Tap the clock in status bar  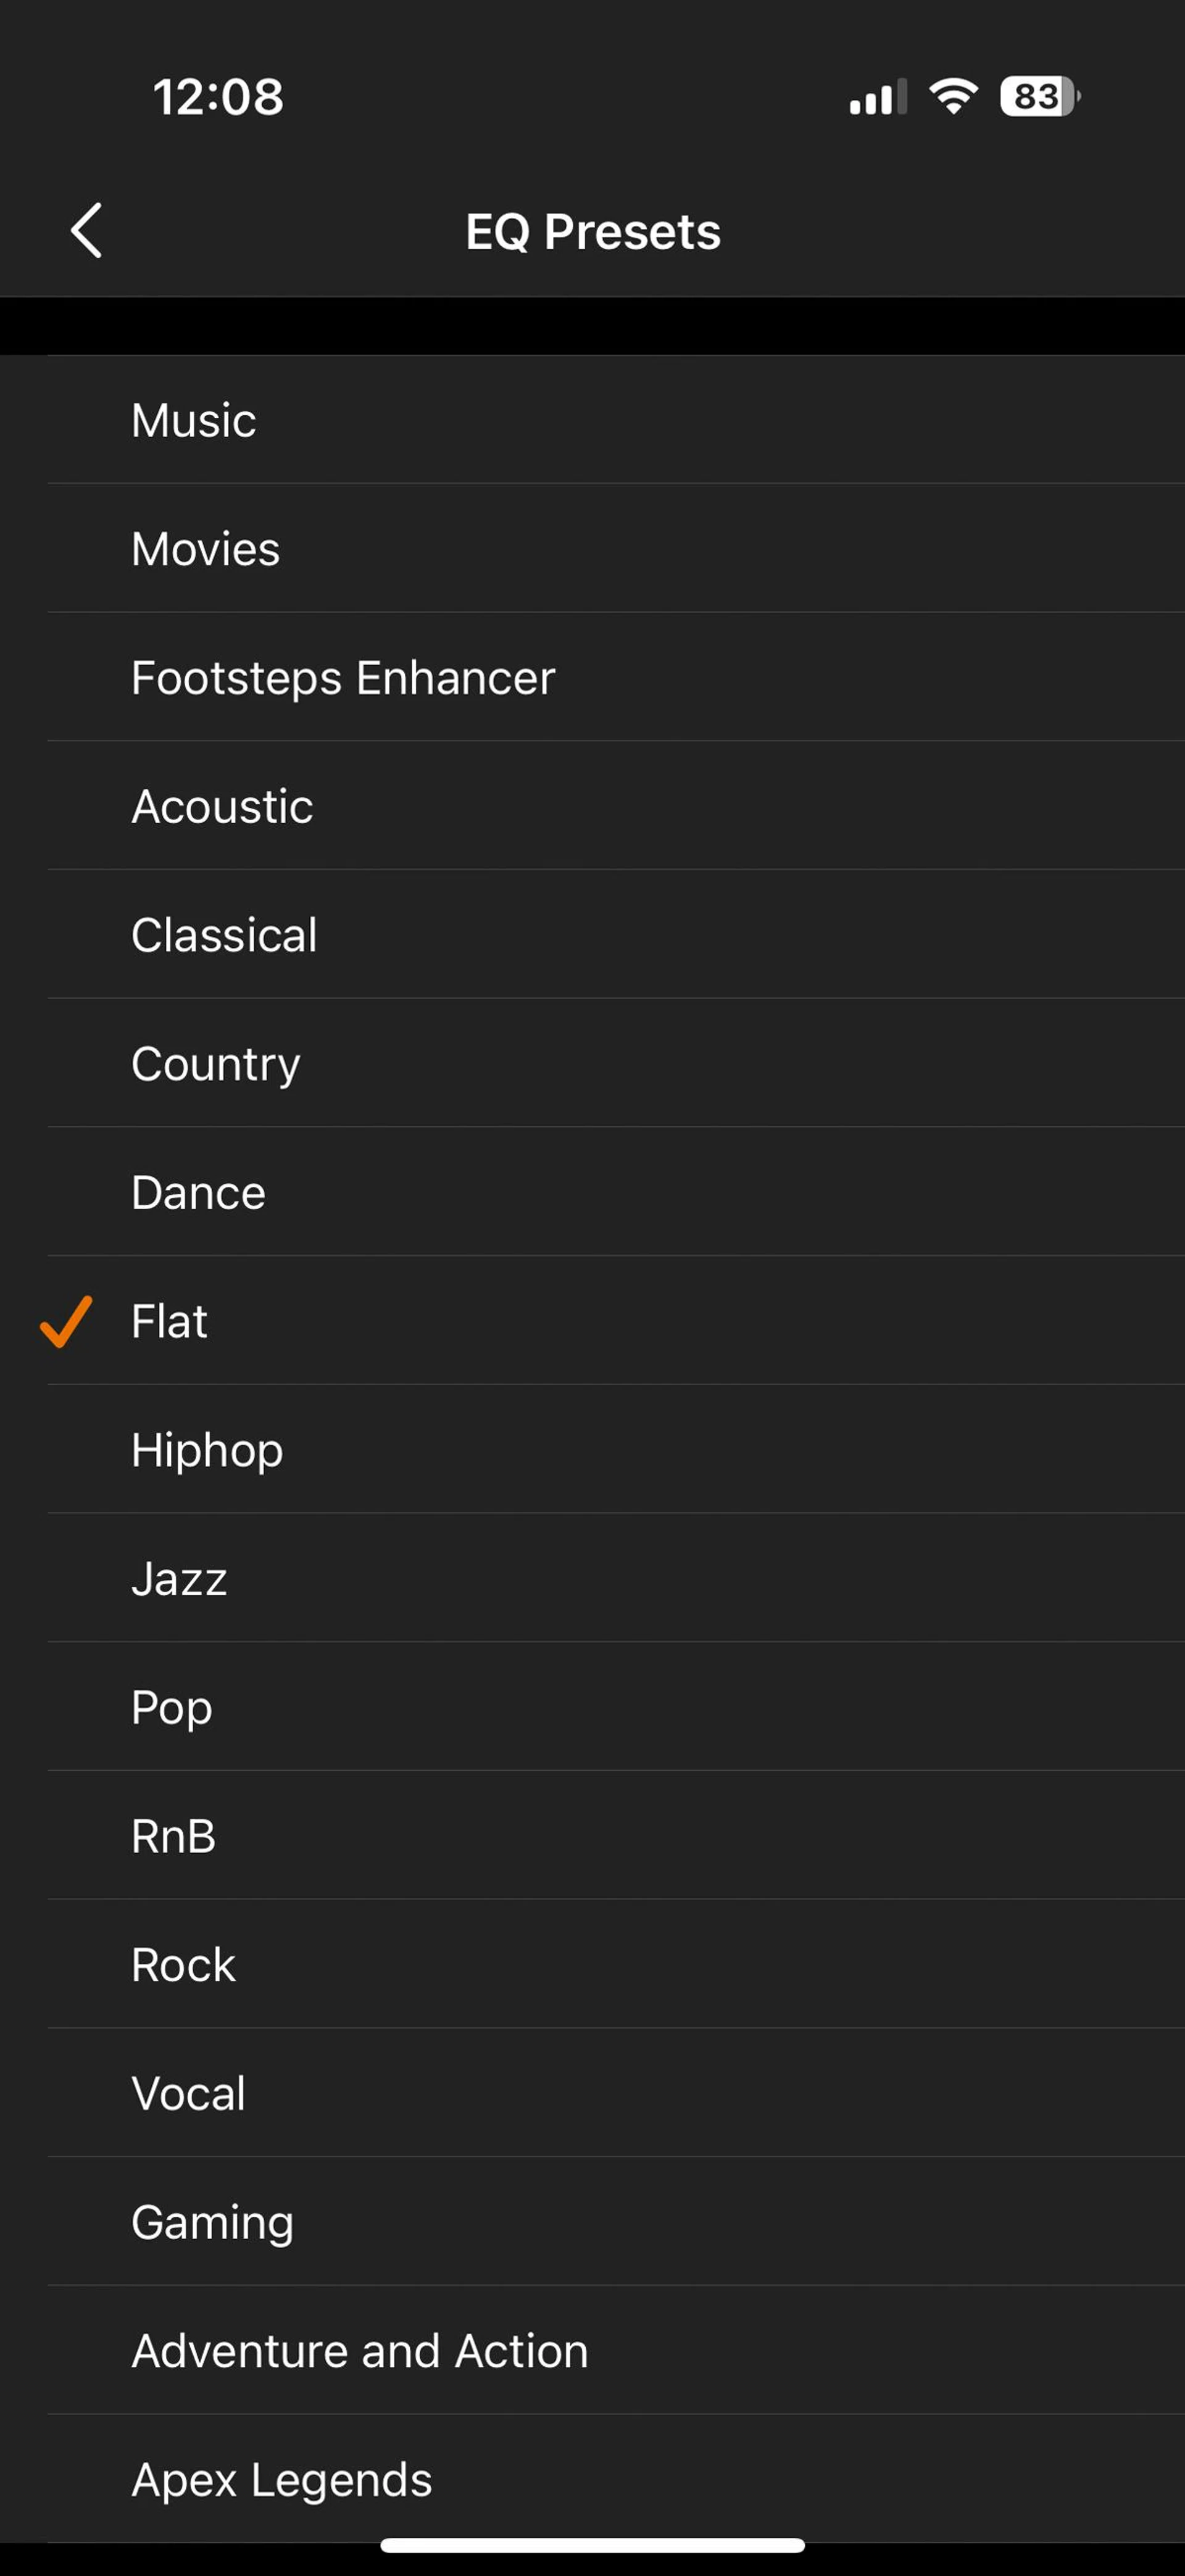coord(218,98)
